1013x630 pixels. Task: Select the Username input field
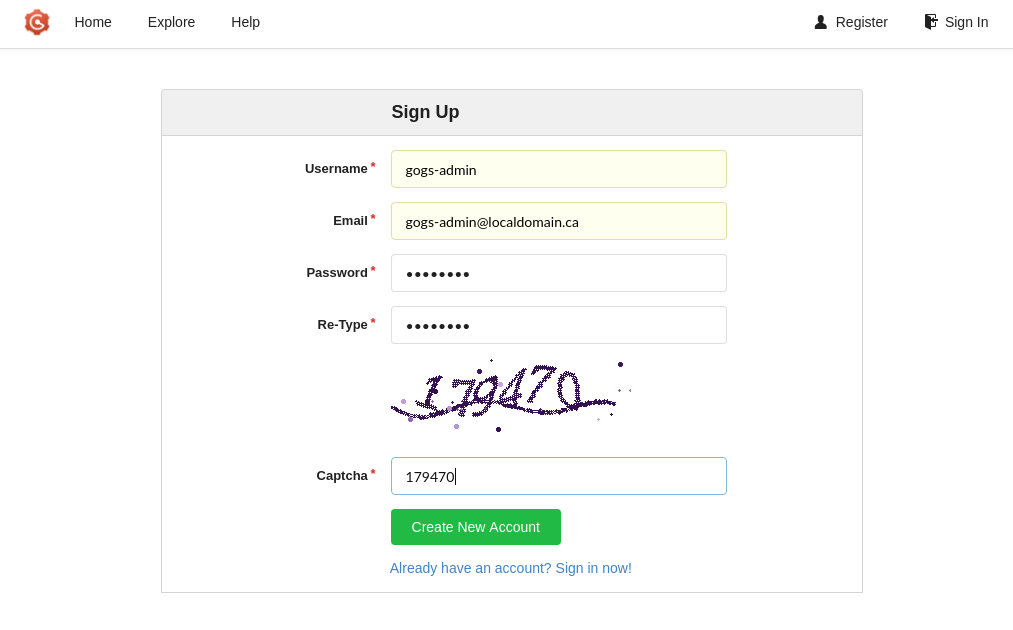click(558, 169)
